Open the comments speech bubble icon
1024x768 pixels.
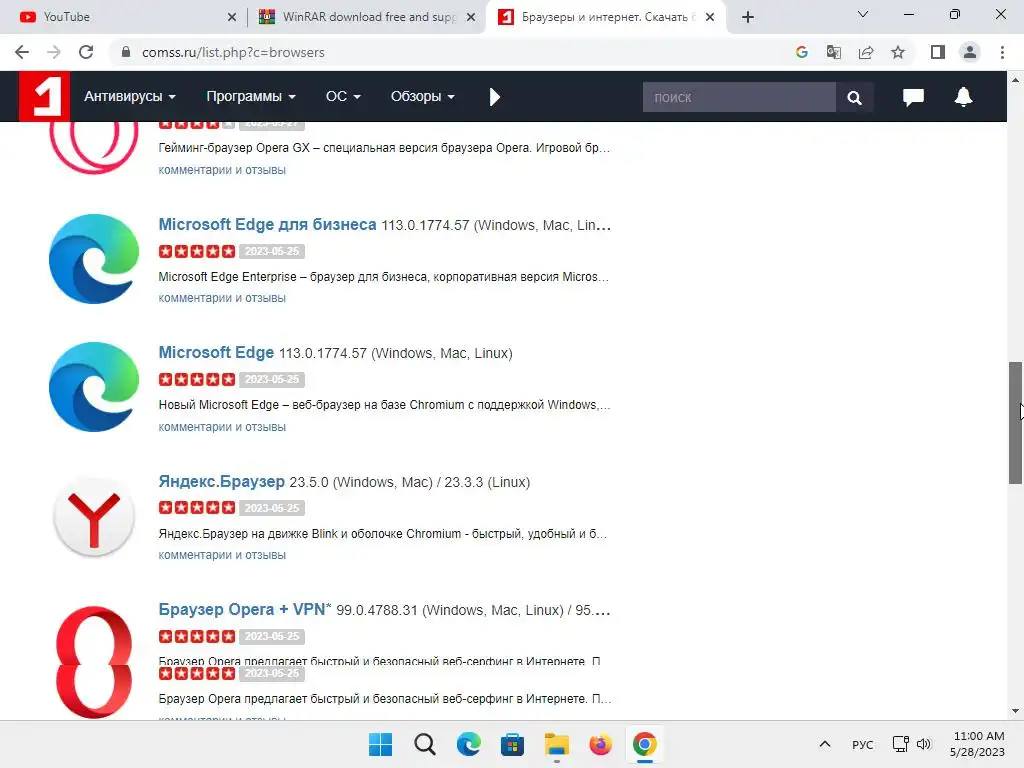pyautogui.click(x=913, y=97)
